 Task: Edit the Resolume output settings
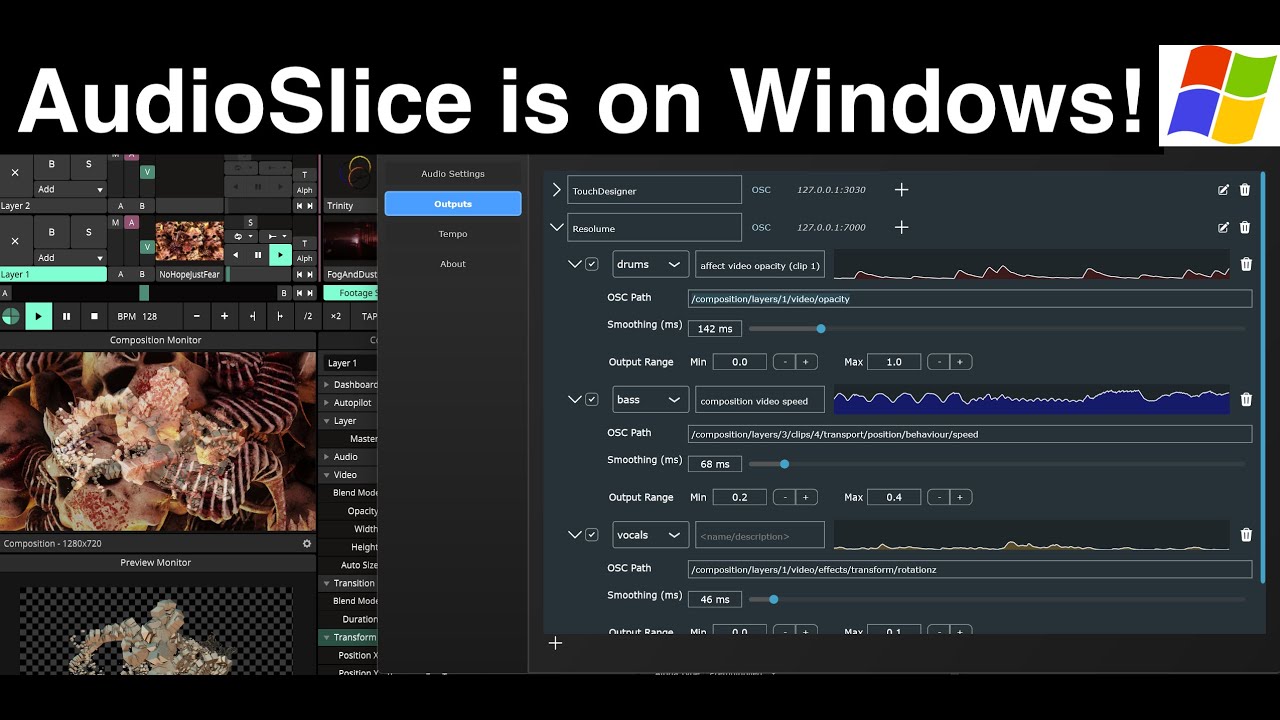click(x=1223, y=227)
